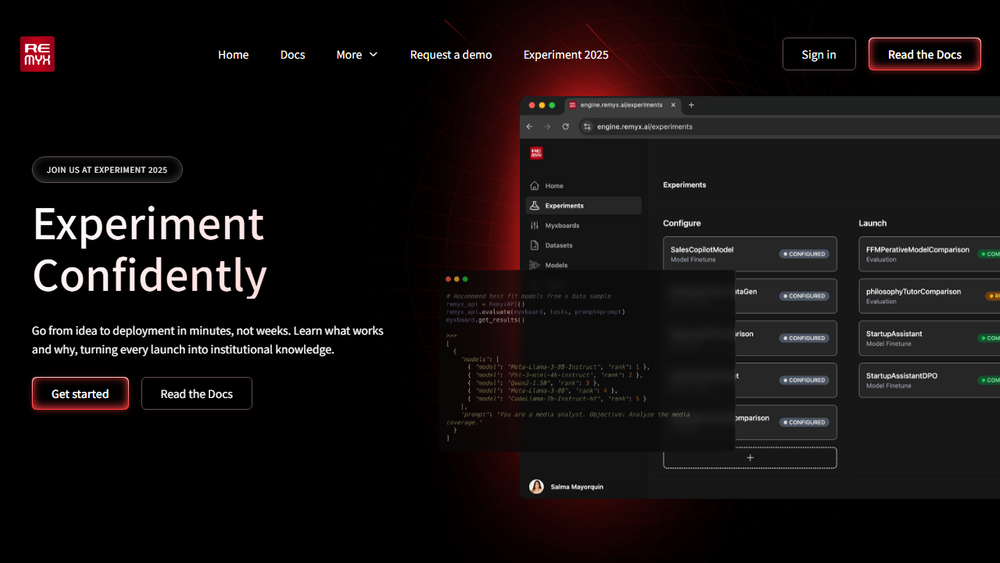
Task: Click Datasets label in sidebar
Action: [559, 245]
